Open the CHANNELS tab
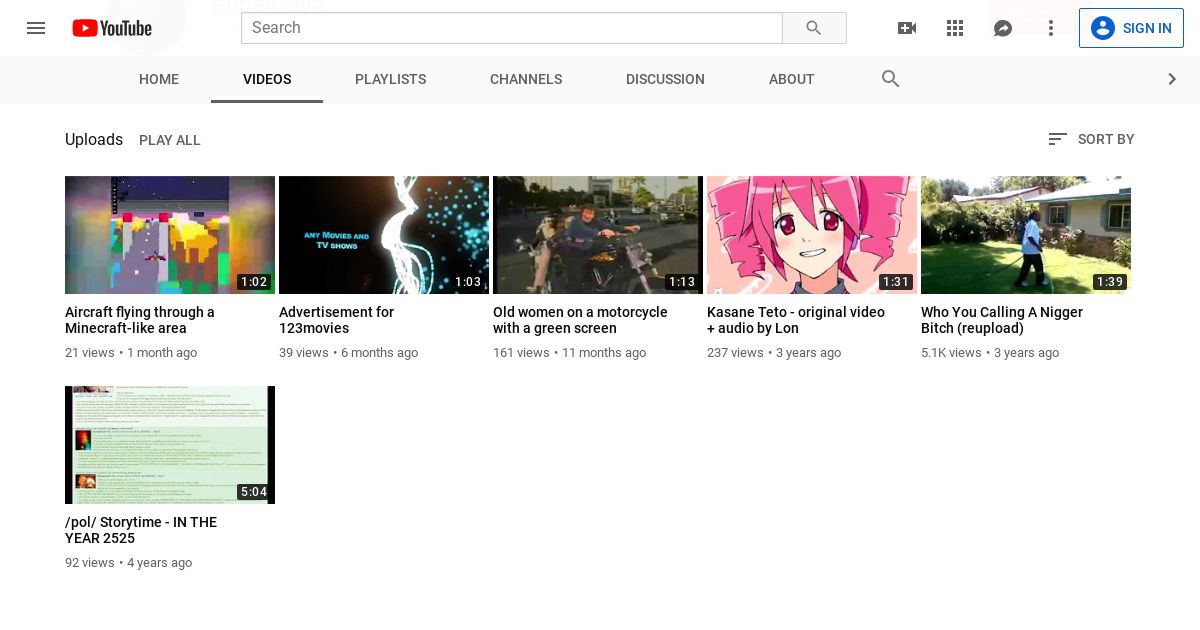The image size is (1200, 630). pos(526,79)
